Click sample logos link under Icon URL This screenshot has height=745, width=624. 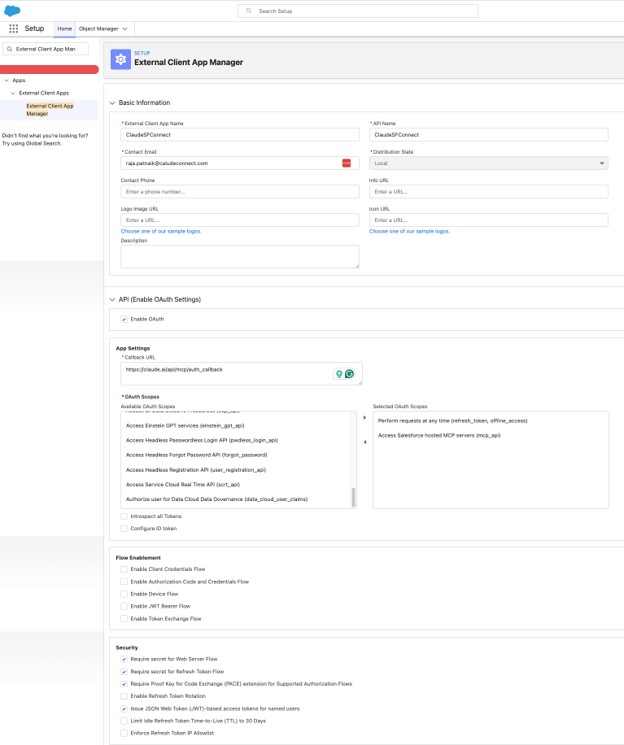409,231
